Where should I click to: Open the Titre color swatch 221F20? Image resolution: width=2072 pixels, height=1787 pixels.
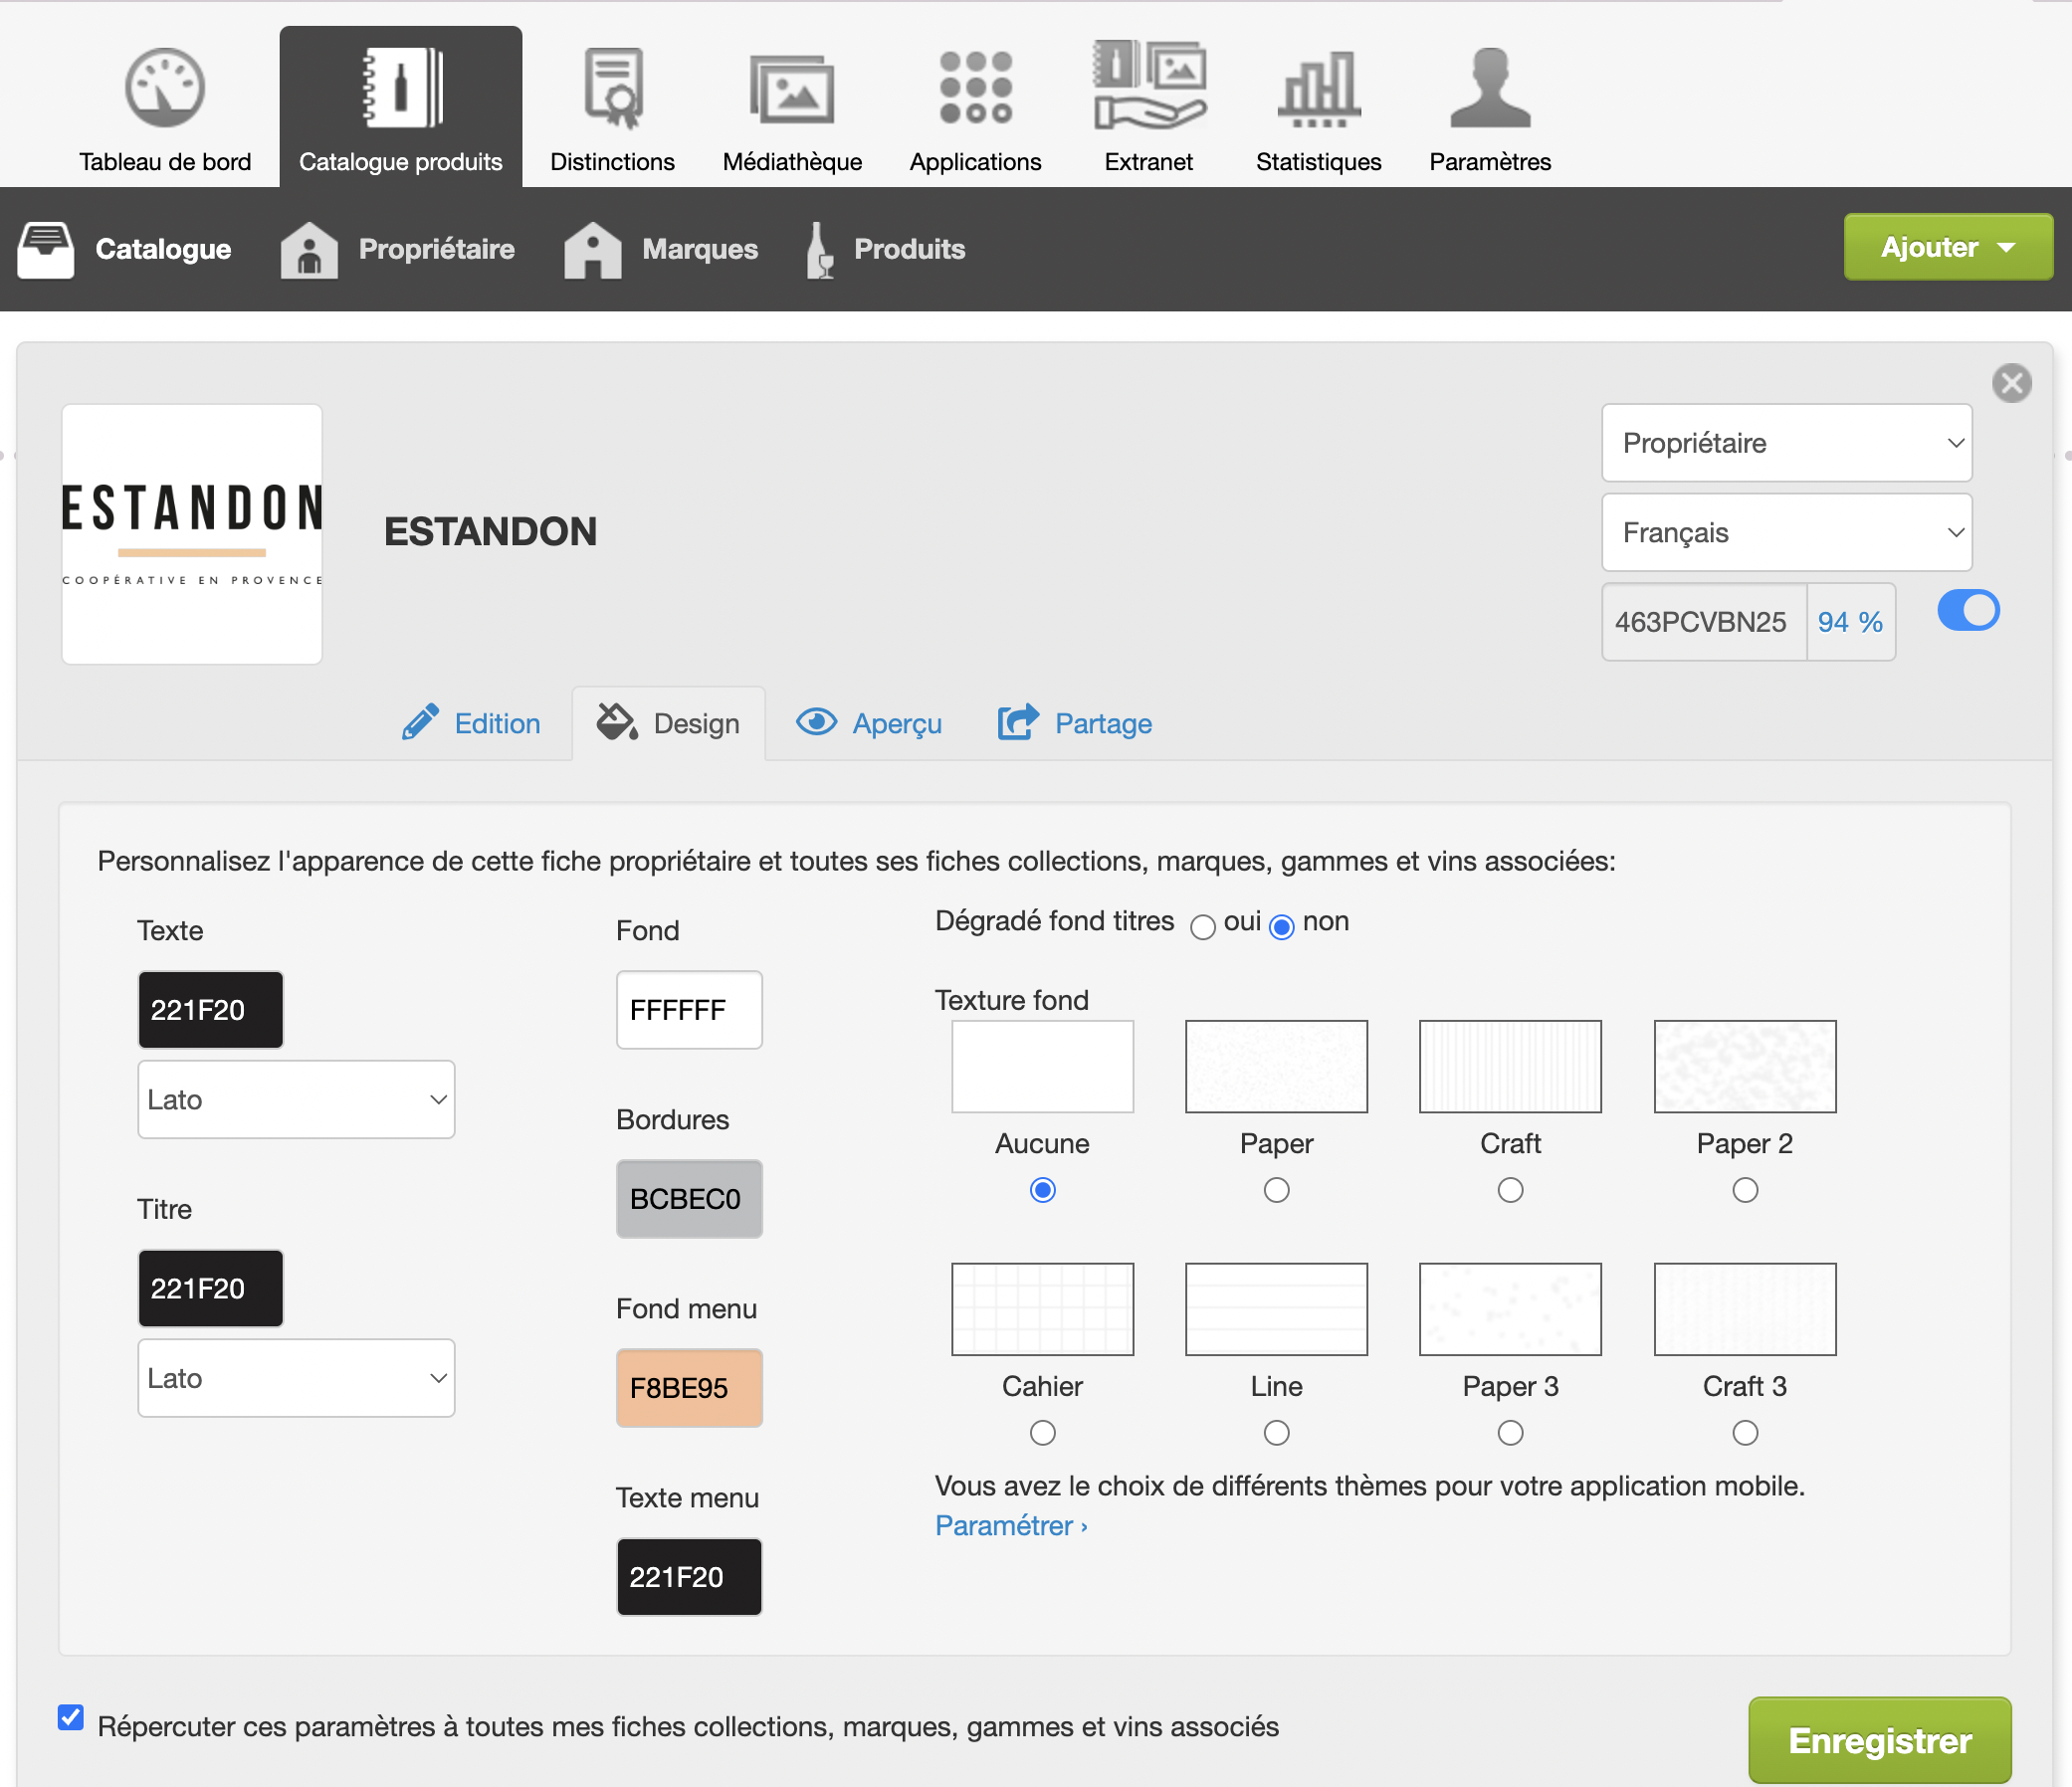pyautogui.click(x=210, y=1288)
